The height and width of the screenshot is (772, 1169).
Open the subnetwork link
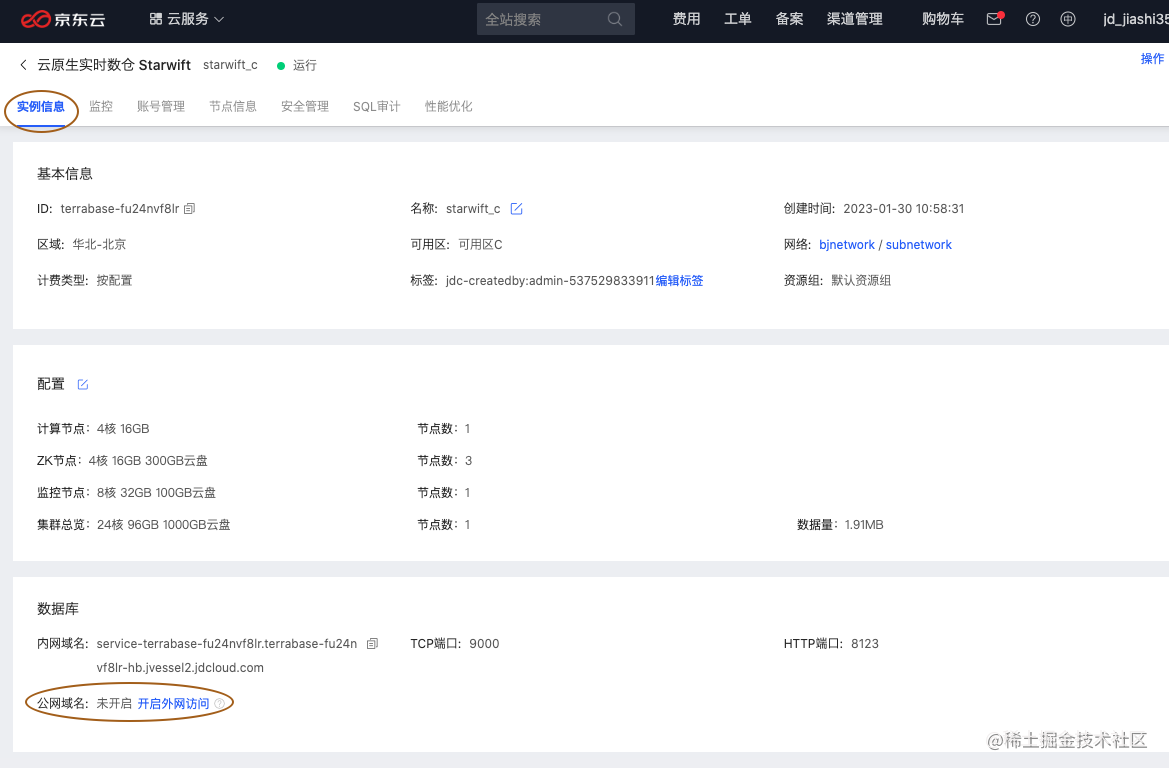[x=918, y=245]
